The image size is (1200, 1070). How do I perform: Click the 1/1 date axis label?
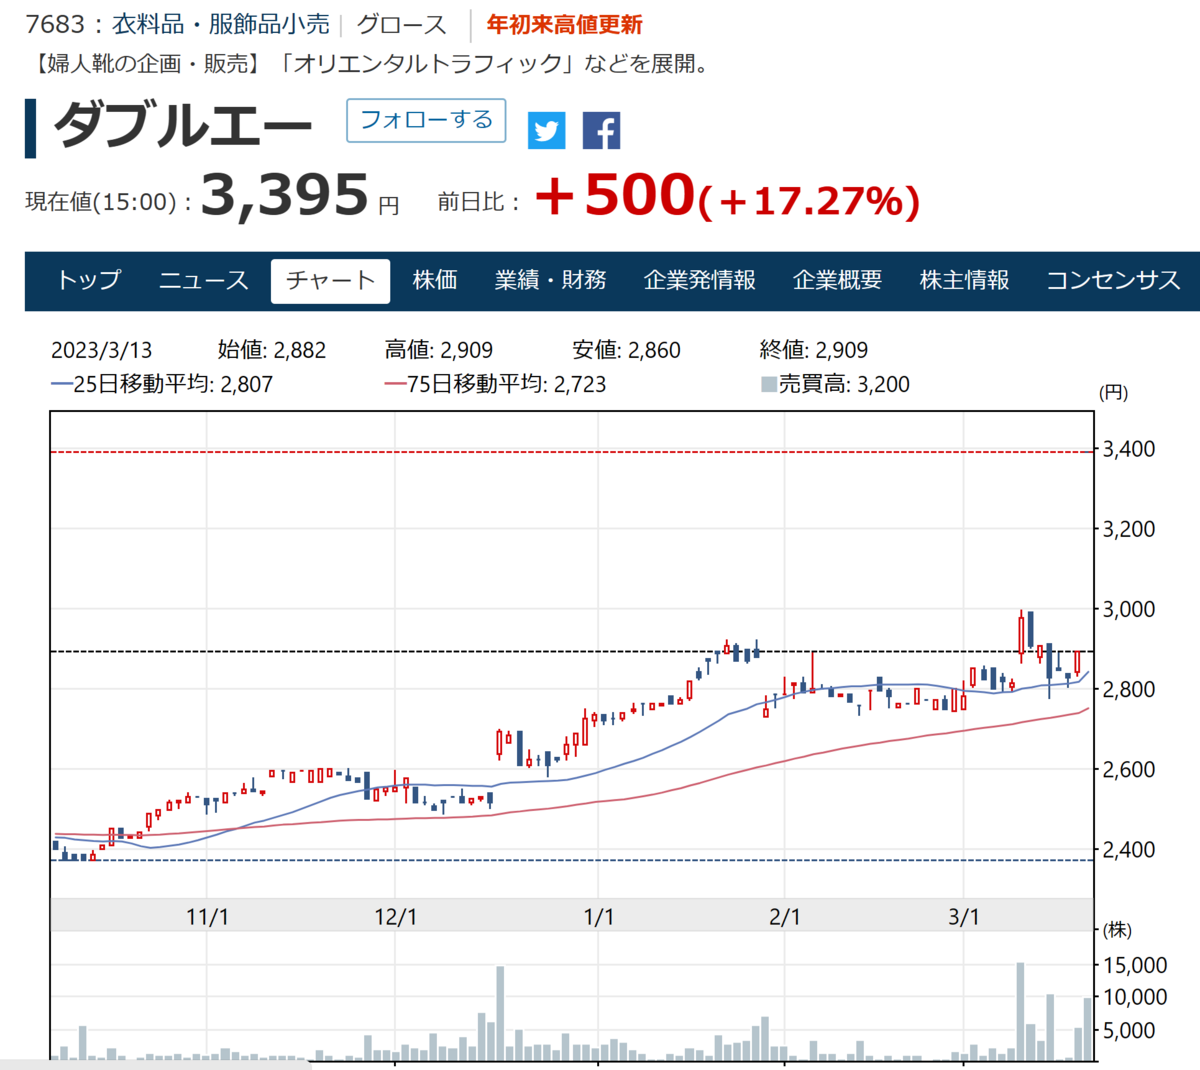click(x=598, y=916)
